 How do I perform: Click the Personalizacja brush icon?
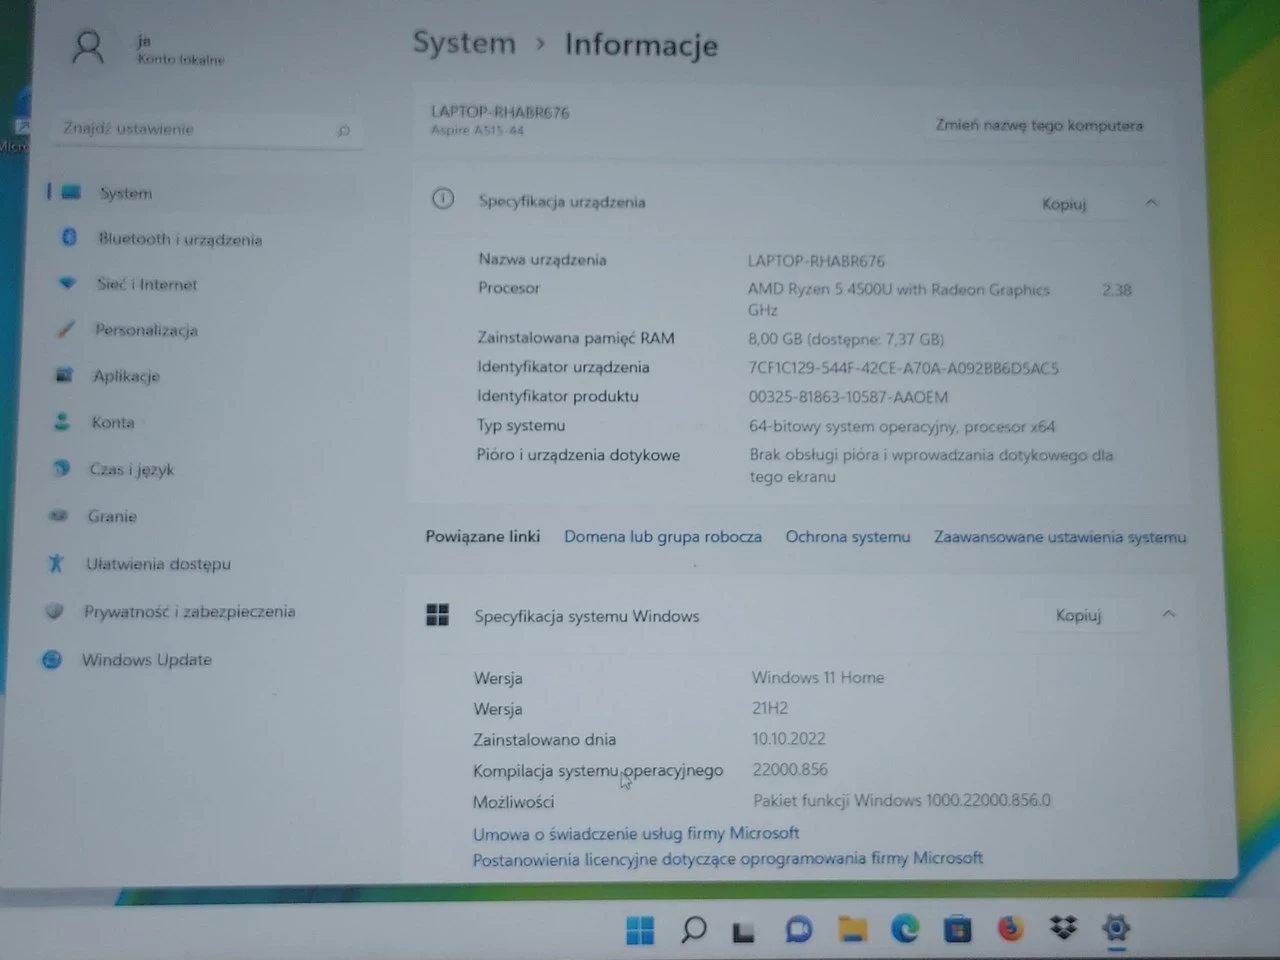[66, 328]
